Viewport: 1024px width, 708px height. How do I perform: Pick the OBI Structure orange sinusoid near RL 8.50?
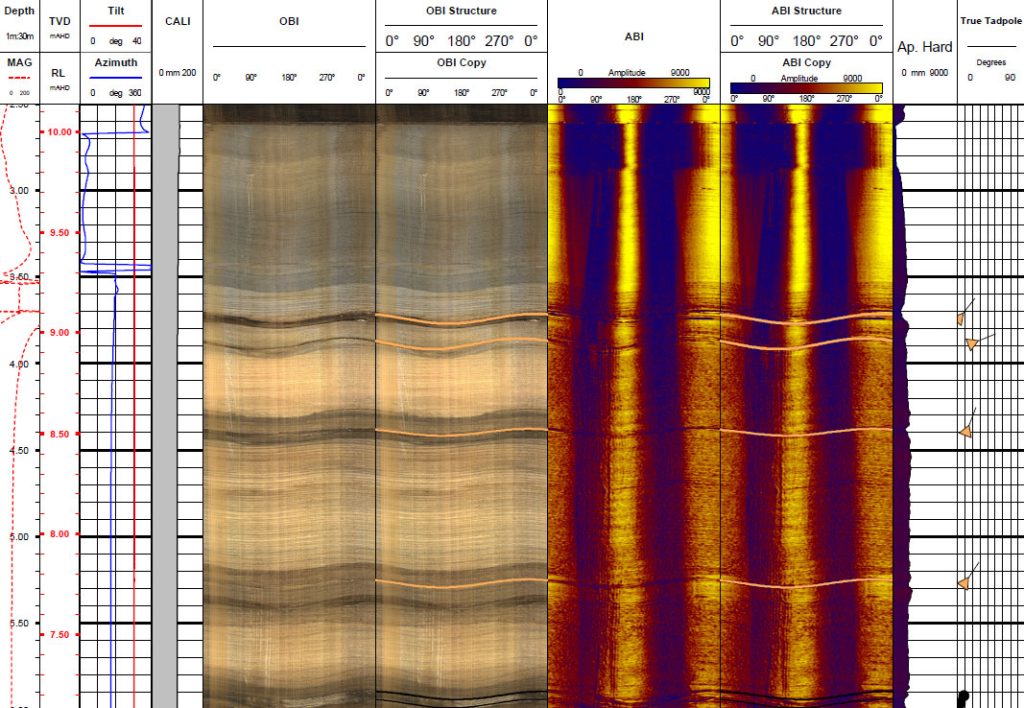click(x=461, y=432)
